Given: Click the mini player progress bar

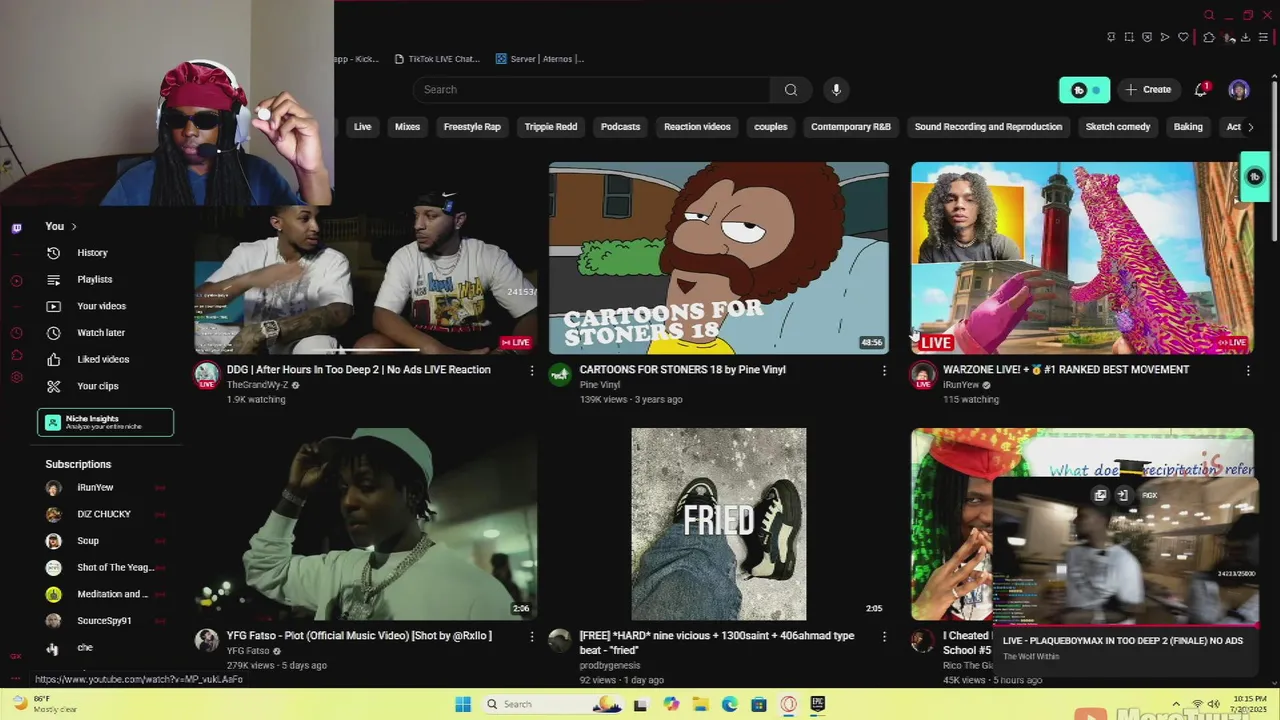Looking at the screenshot, I should pos(1125,625).
